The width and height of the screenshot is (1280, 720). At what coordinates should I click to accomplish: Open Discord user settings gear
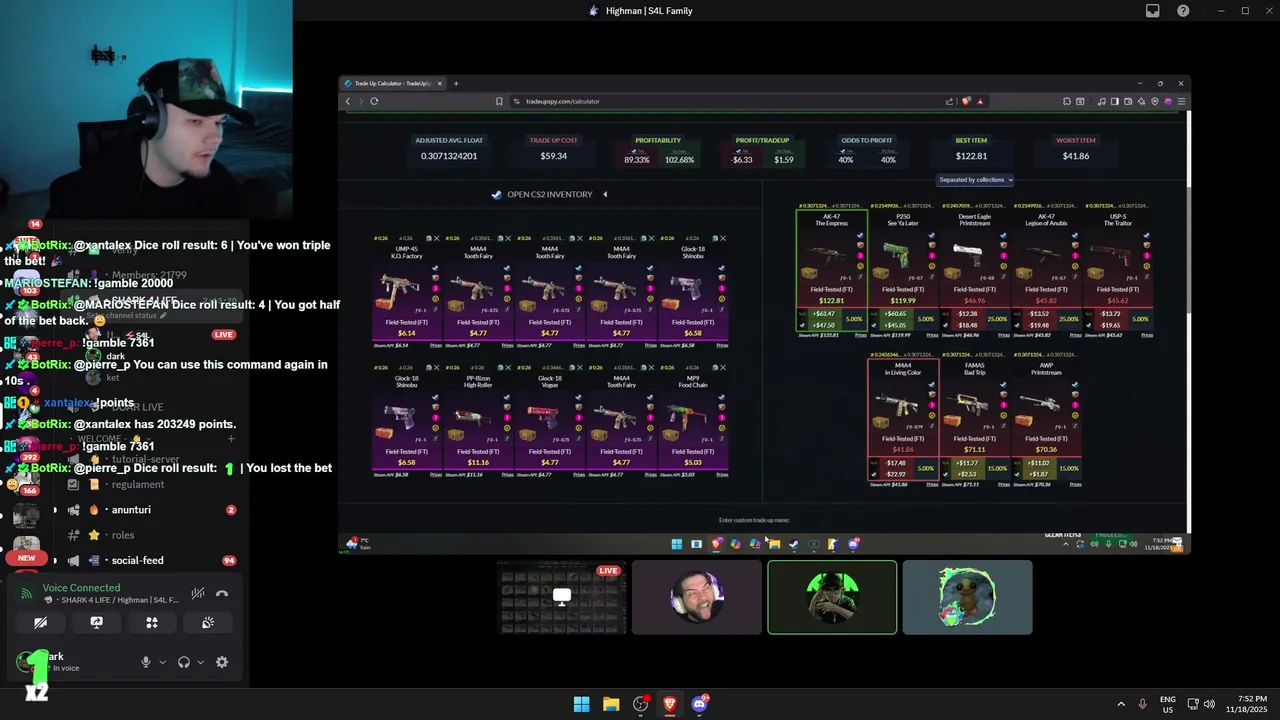click(x=222, y=662)
